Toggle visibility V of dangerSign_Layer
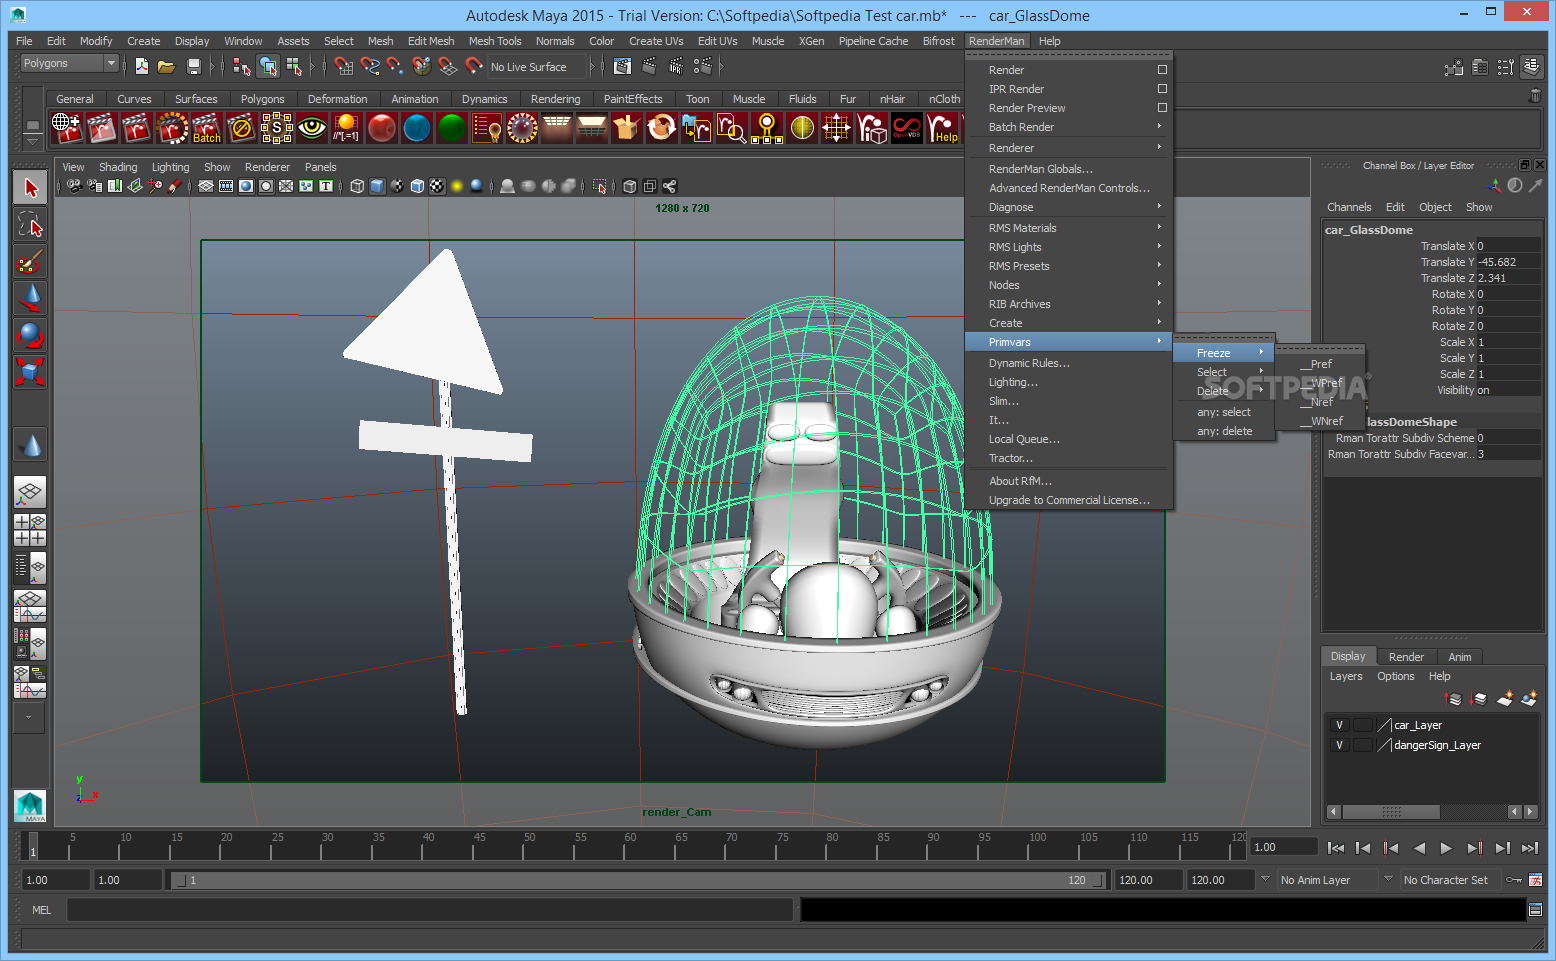 (1339, 745)
